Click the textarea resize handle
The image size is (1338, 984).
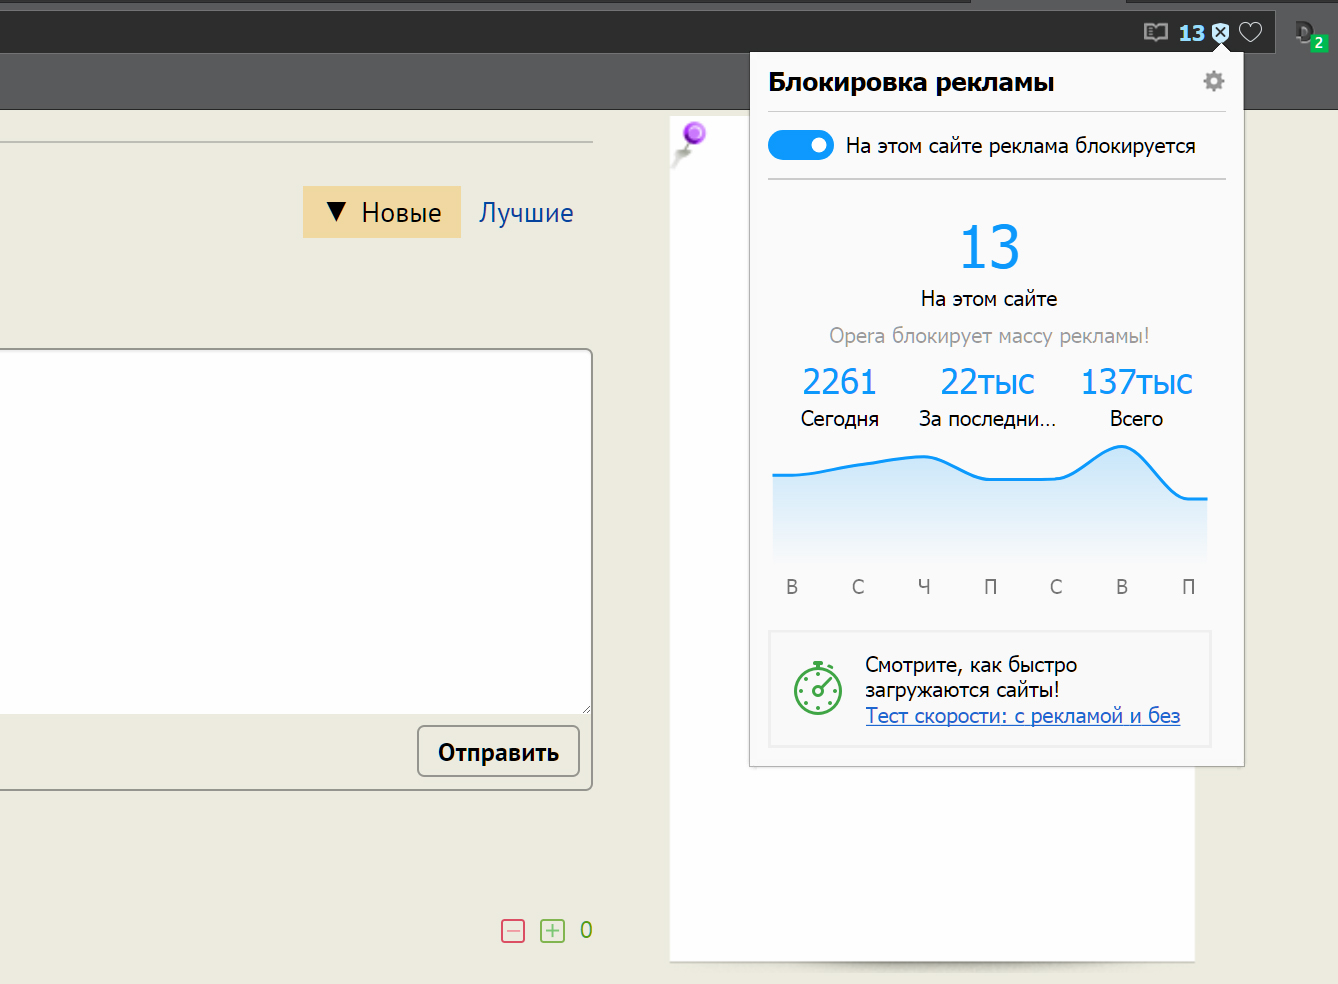[x=586, y=708]
